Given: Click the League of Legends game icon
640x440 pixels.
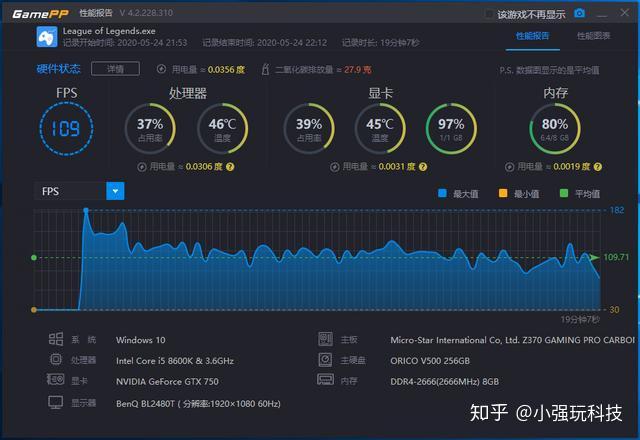Looking at the screenshot, I should 47,37.
